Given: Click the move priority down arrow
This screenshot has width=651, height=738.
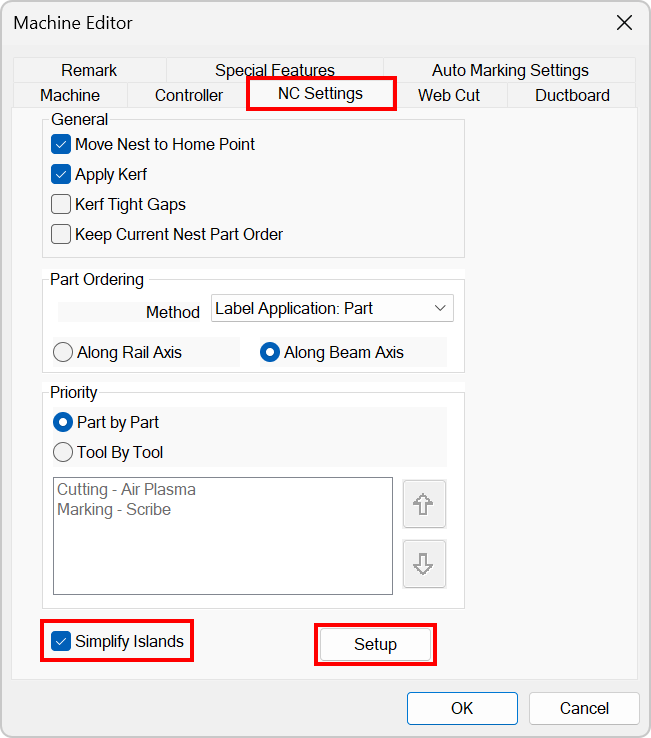Looking at the screenshot, I should point(423,564).
